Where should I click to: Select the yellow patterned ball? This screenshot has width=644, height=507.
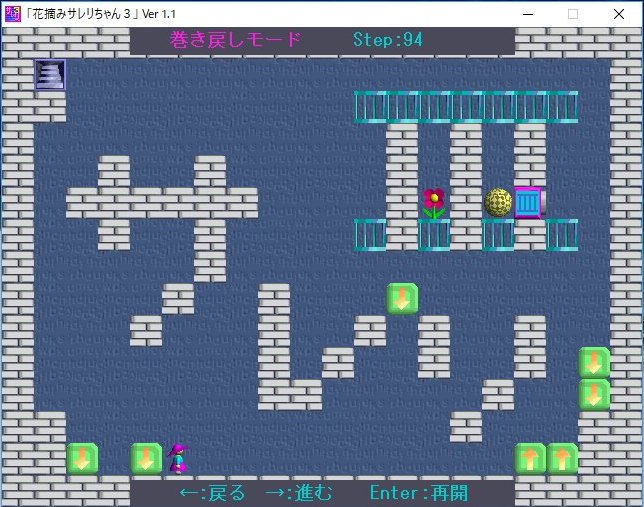[498, 203]
